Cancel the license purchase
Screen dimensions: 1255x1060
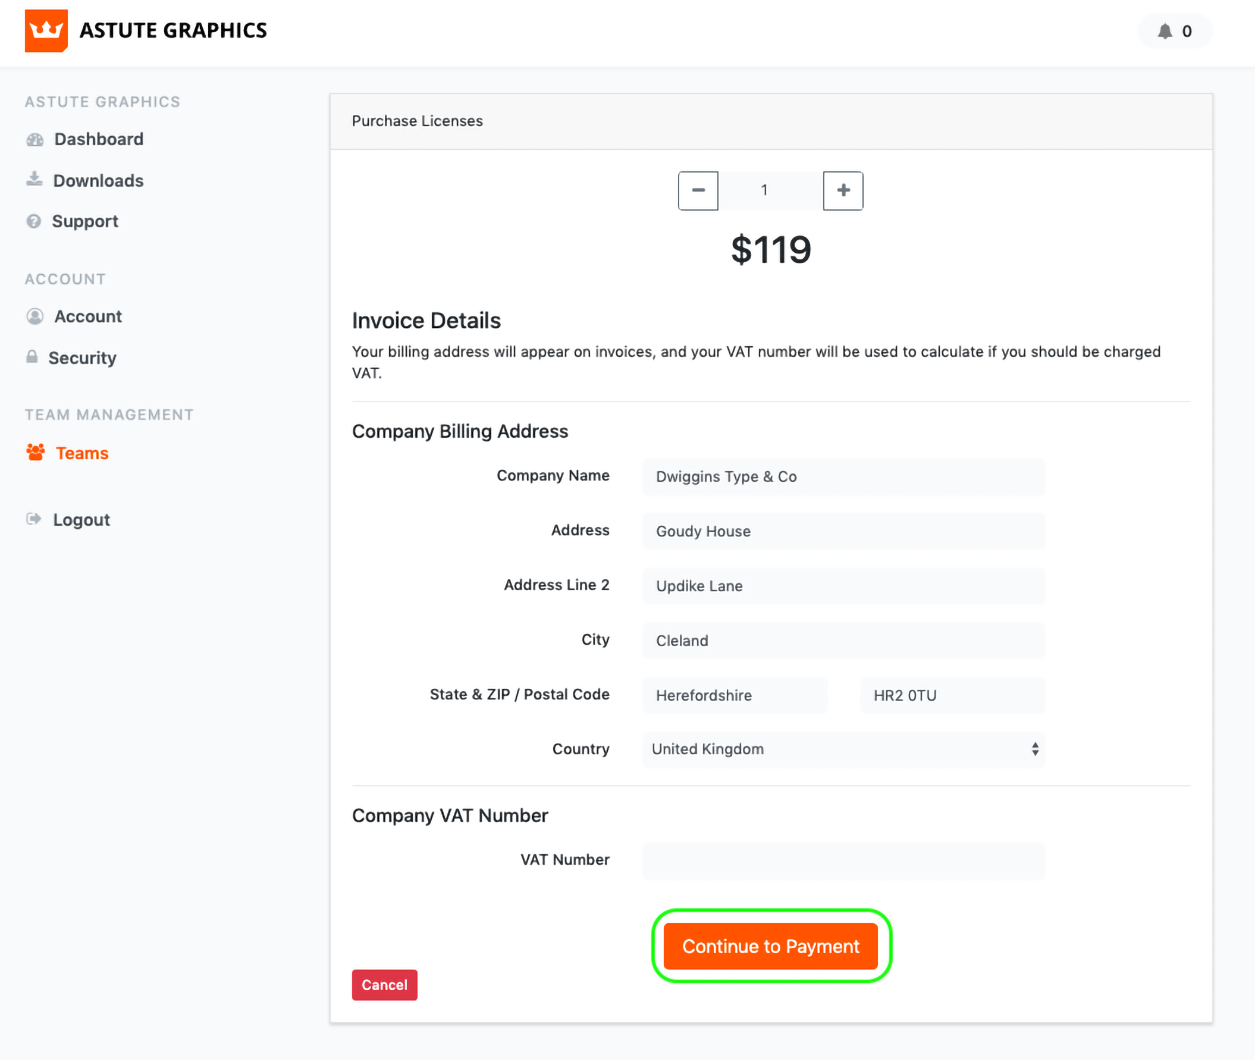(384, 985)
